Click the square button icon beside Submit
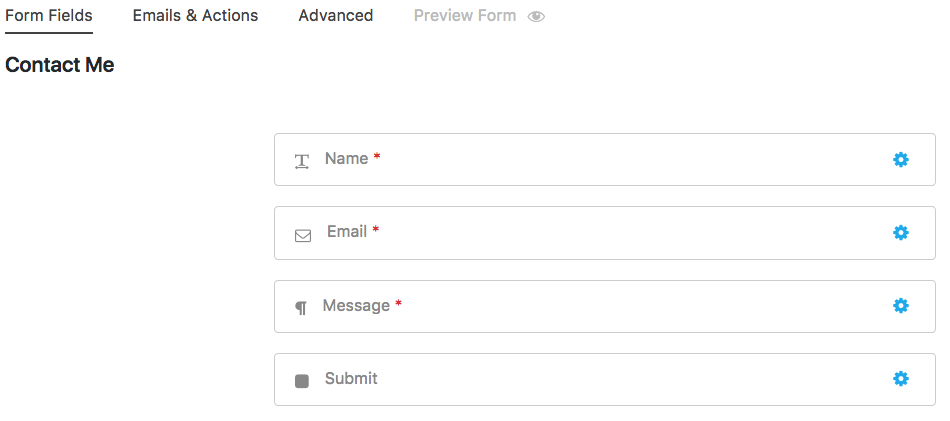The image size is (950, 421). click(302, 381)
